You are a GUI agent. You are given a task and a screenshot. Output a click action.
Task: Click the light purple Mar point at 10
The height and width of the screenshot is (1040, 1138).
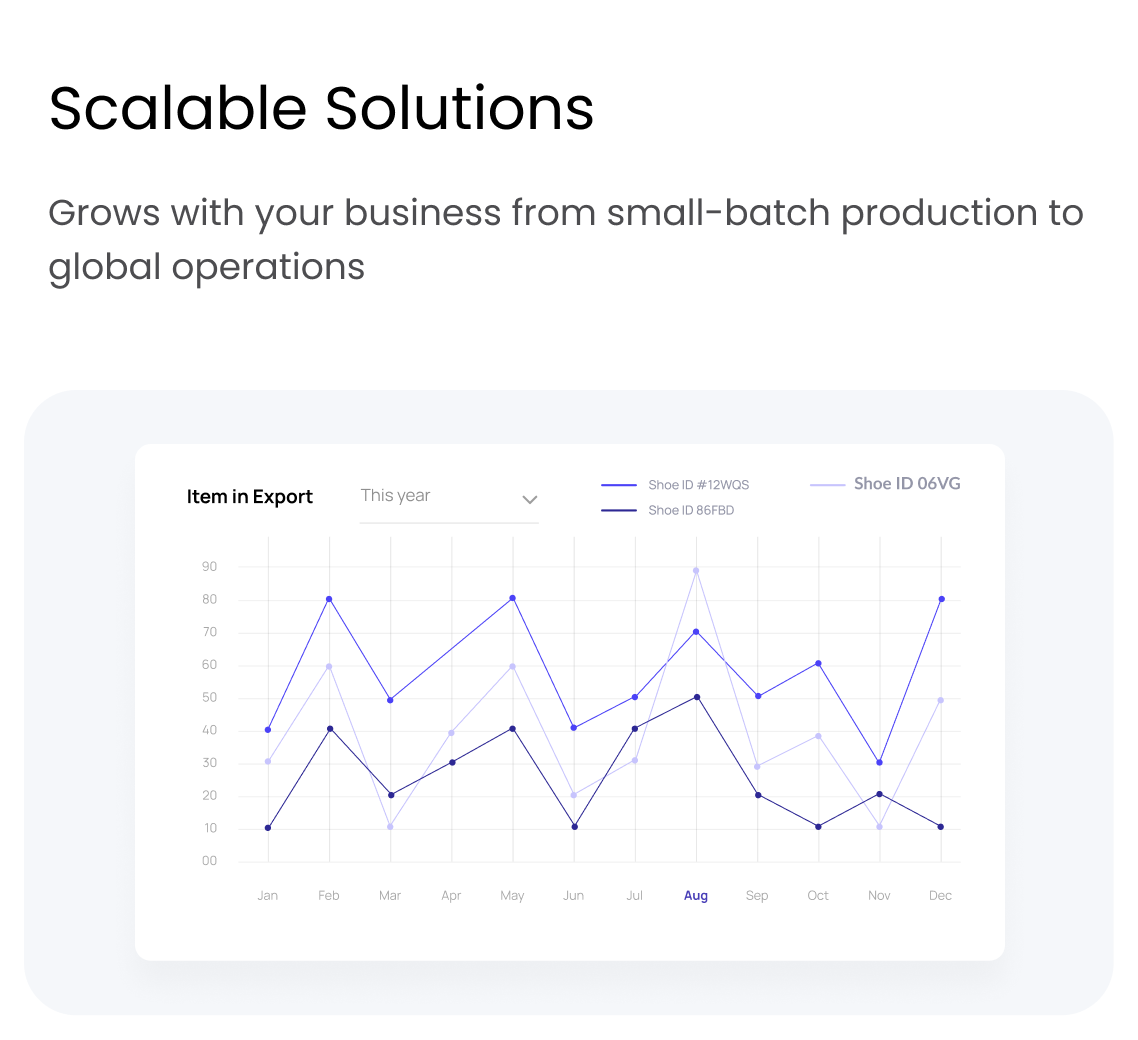[x=390, y=826]
